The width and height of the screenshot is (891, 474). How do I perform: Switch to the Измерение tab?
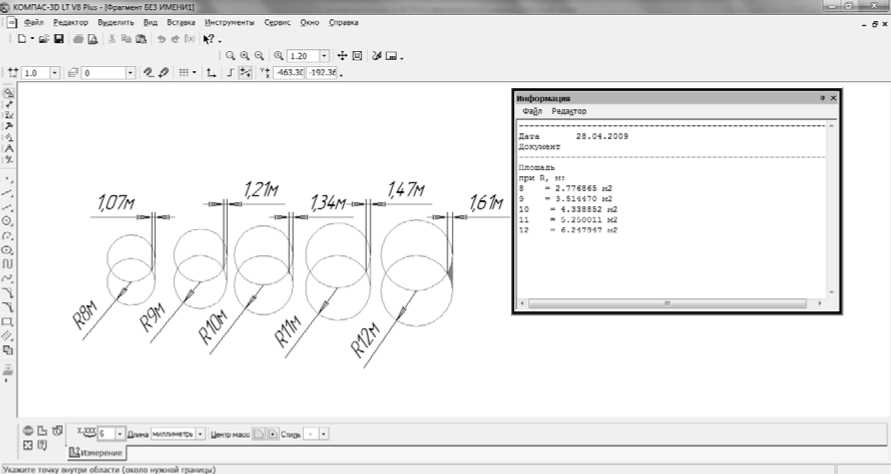97,452
